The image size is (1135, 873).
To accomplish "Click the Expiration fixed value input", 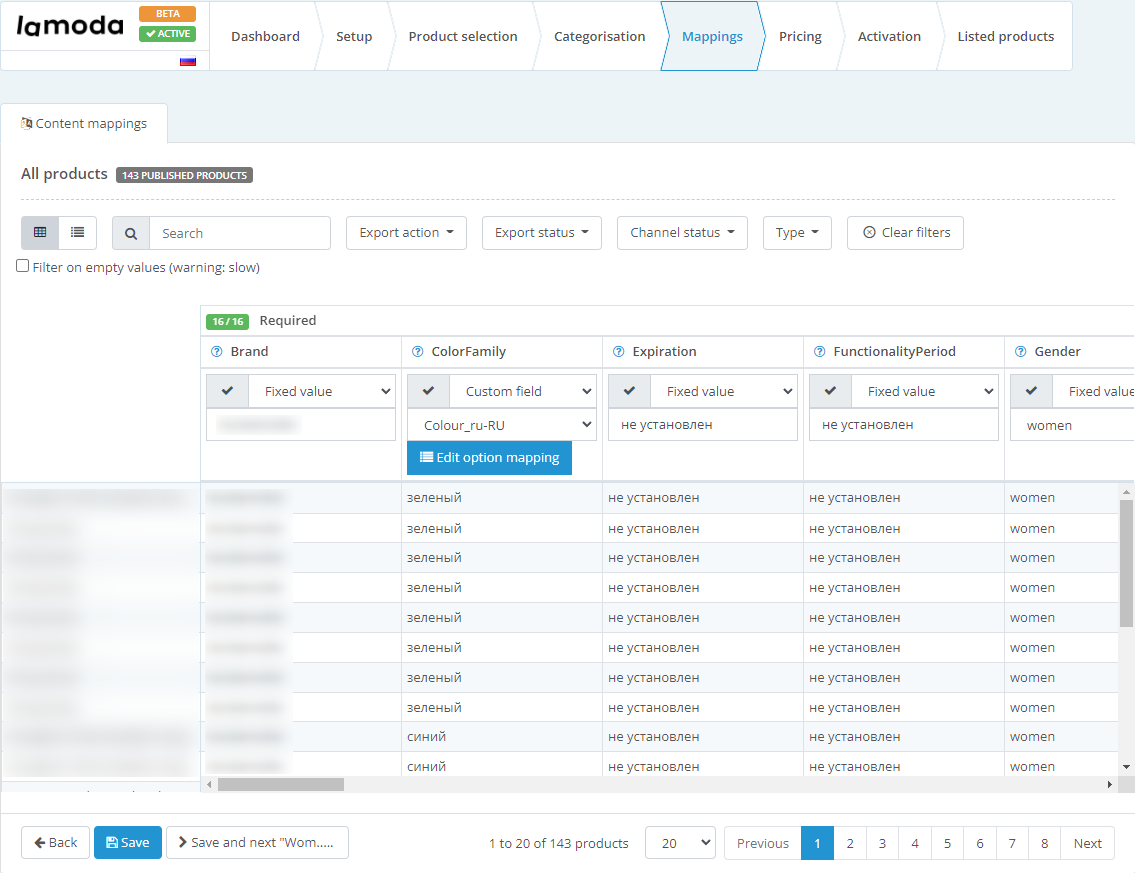I will 703,425.
